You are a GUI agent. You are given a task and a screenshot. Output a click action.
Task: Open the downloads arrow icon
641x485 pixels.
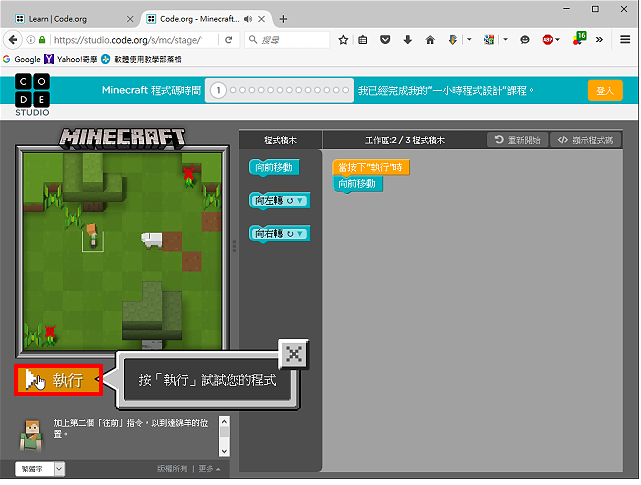coord(408,40)
